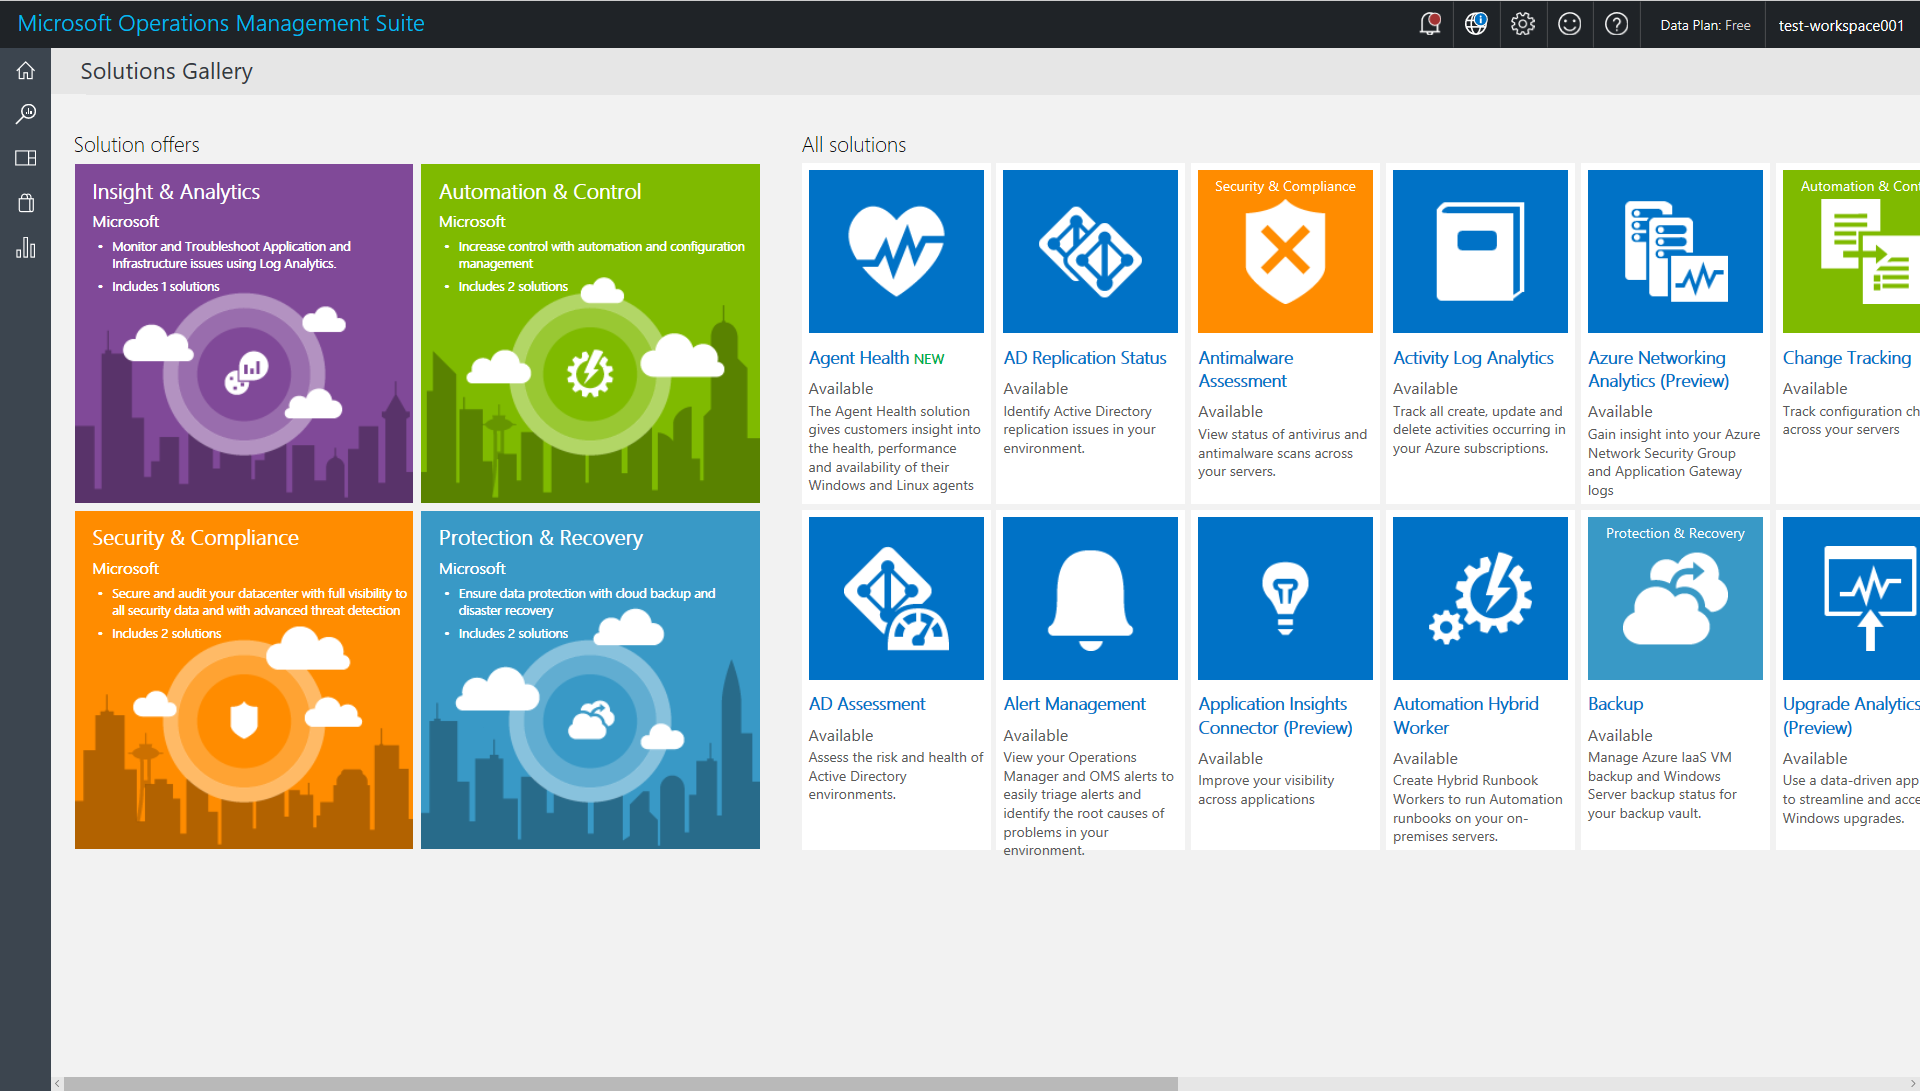Open Security & Compliance offer tile
1920x1091 pixels.
pos(244,680)
